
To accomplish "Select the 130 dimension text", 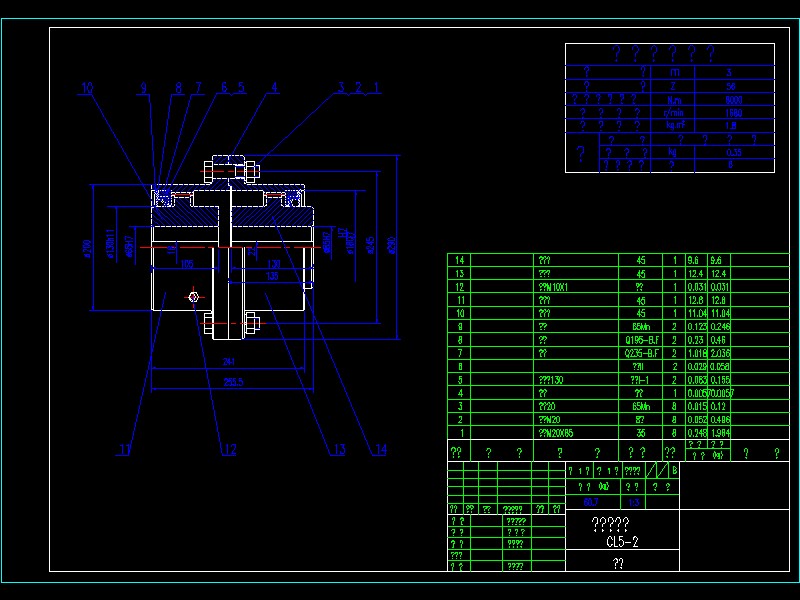I will click(273, 264).
